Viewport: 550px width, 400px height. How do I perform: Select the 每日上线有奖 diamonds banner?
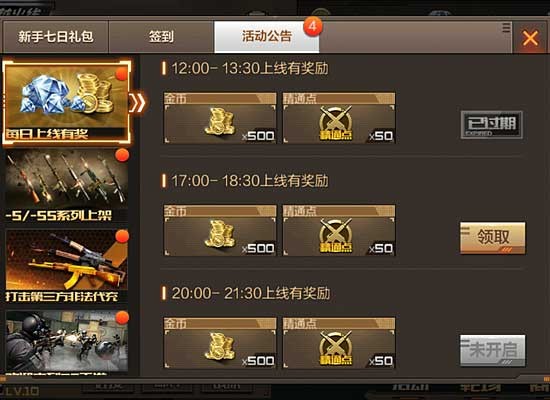tap(67, 102)
